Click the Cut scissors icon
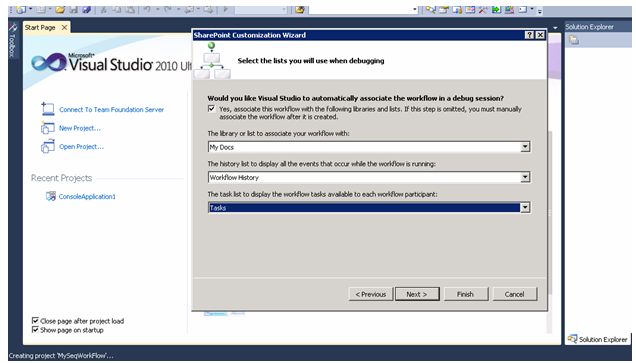The height and width of the screenshot is (363, 636). click(103, 9)
